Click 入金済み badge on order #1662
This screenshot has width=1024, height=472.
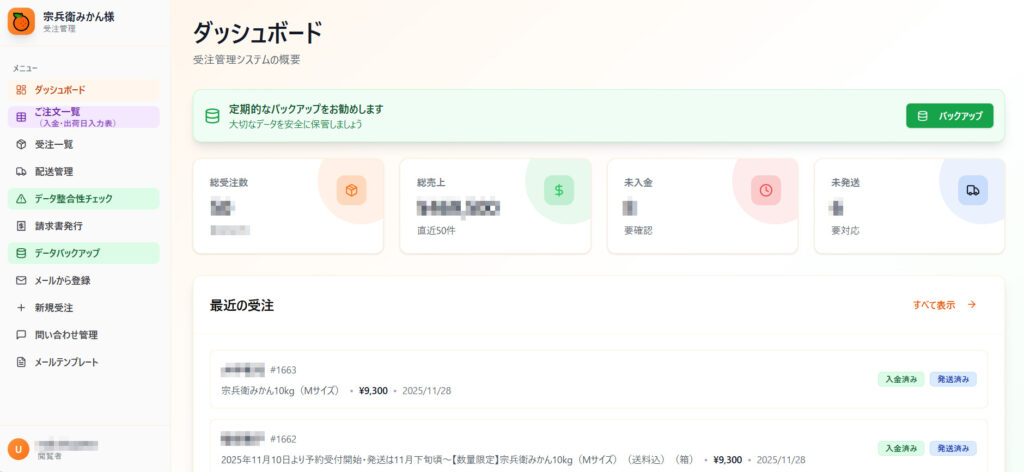[x=901, y=448]
